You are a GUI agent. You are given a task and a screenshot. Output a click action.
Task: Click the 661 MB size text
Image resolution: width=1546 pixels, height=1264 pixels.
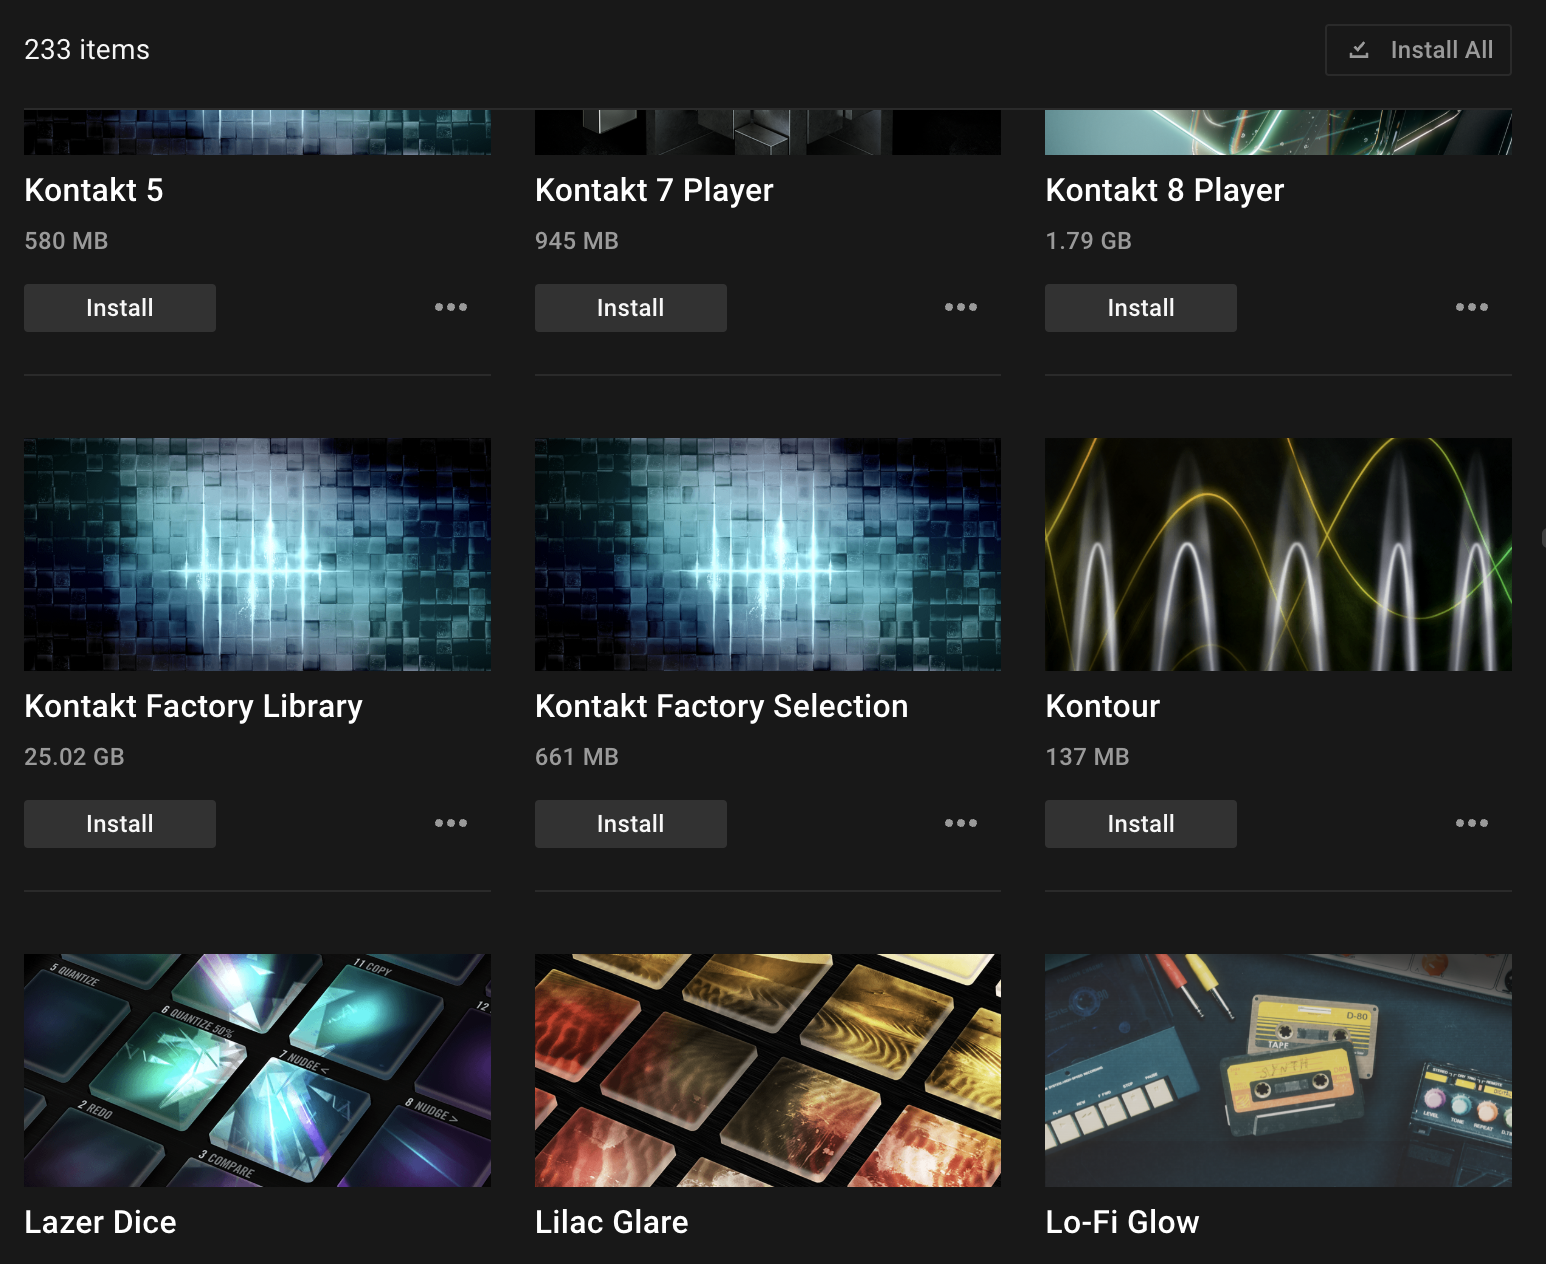pos(577,757)
